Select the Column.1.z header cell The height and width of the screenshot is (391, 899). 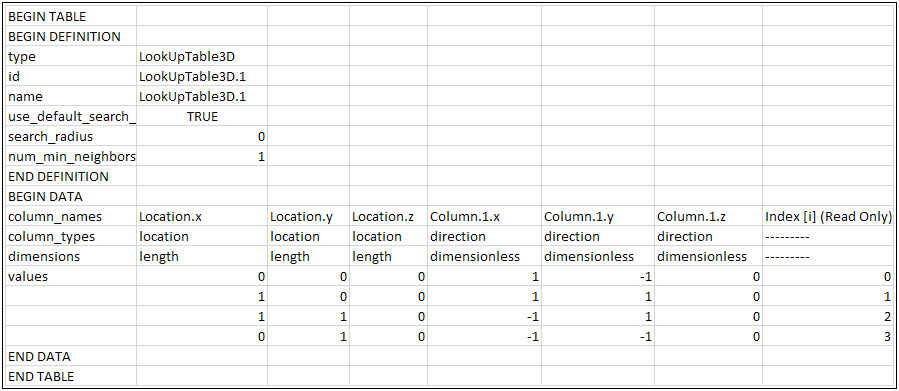click(x=709, y=217)
